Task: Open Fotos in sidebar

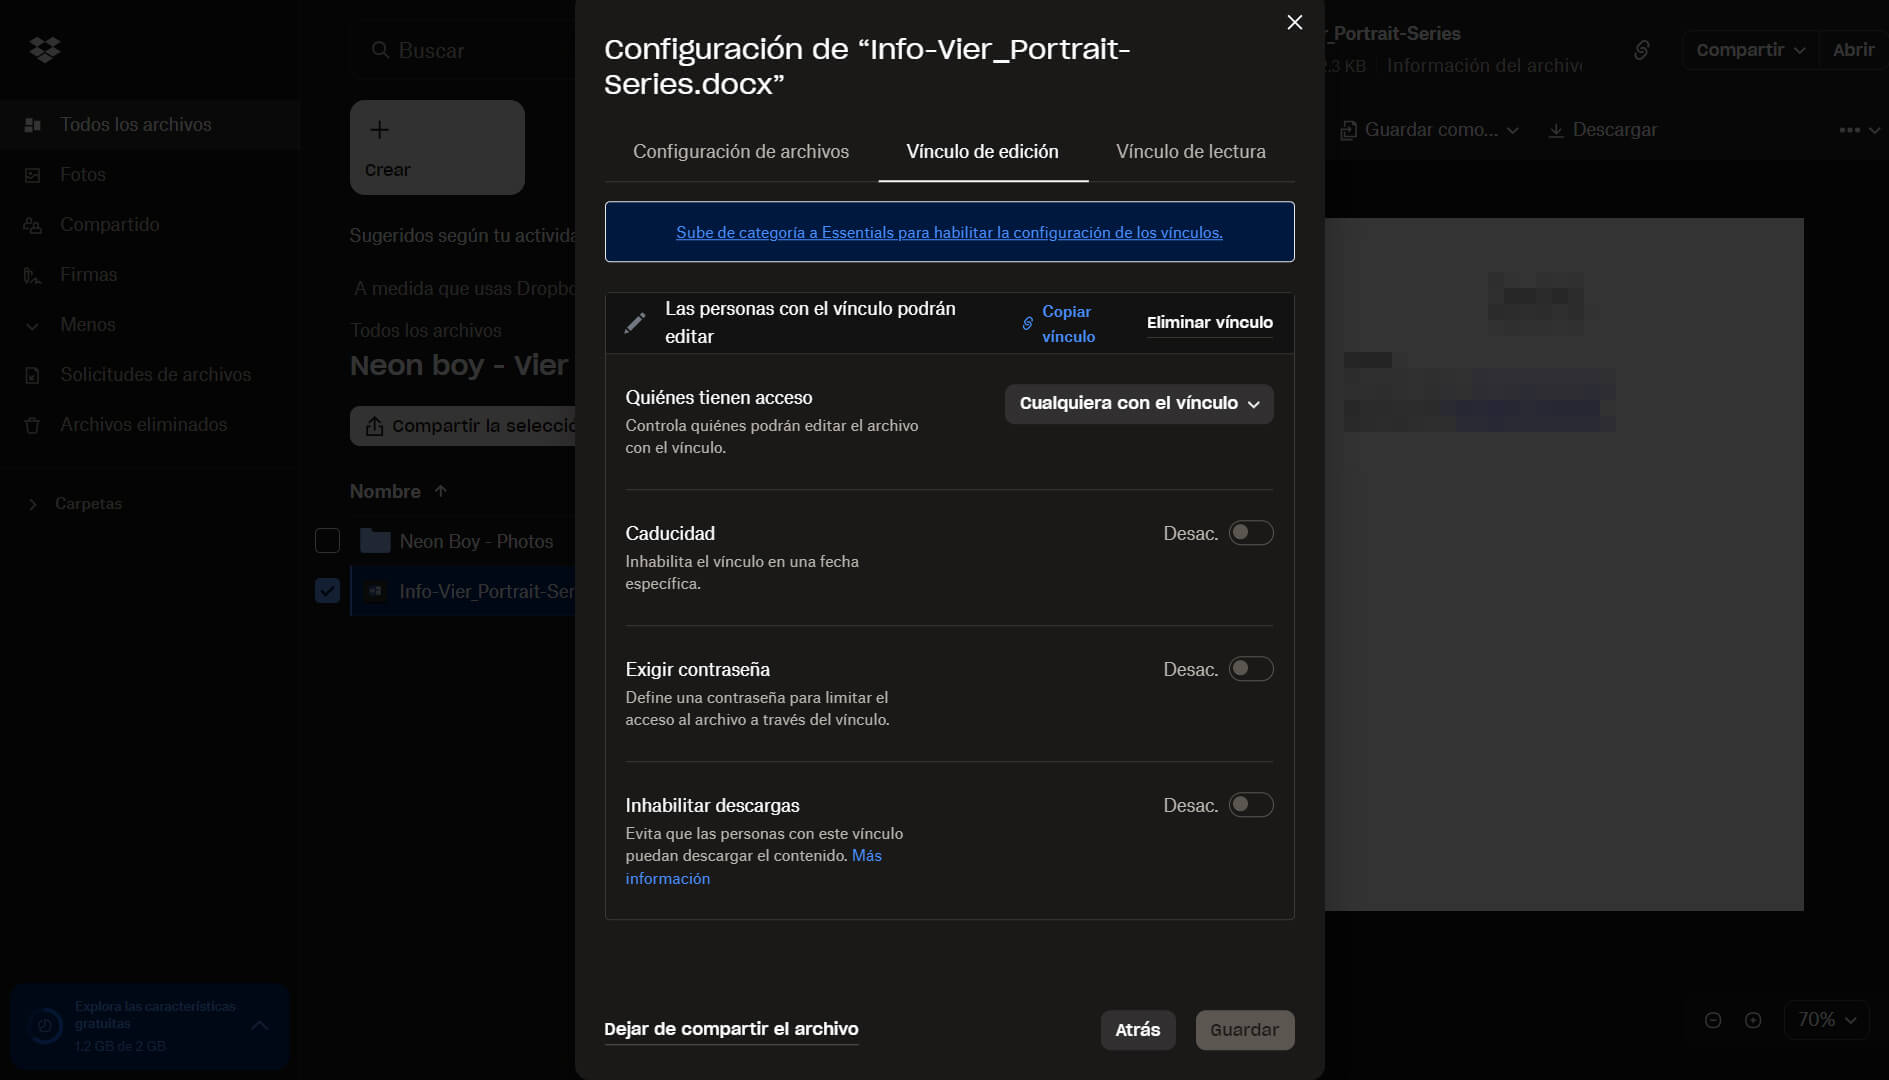Action: pyautogui.click(x=150, y=175)
